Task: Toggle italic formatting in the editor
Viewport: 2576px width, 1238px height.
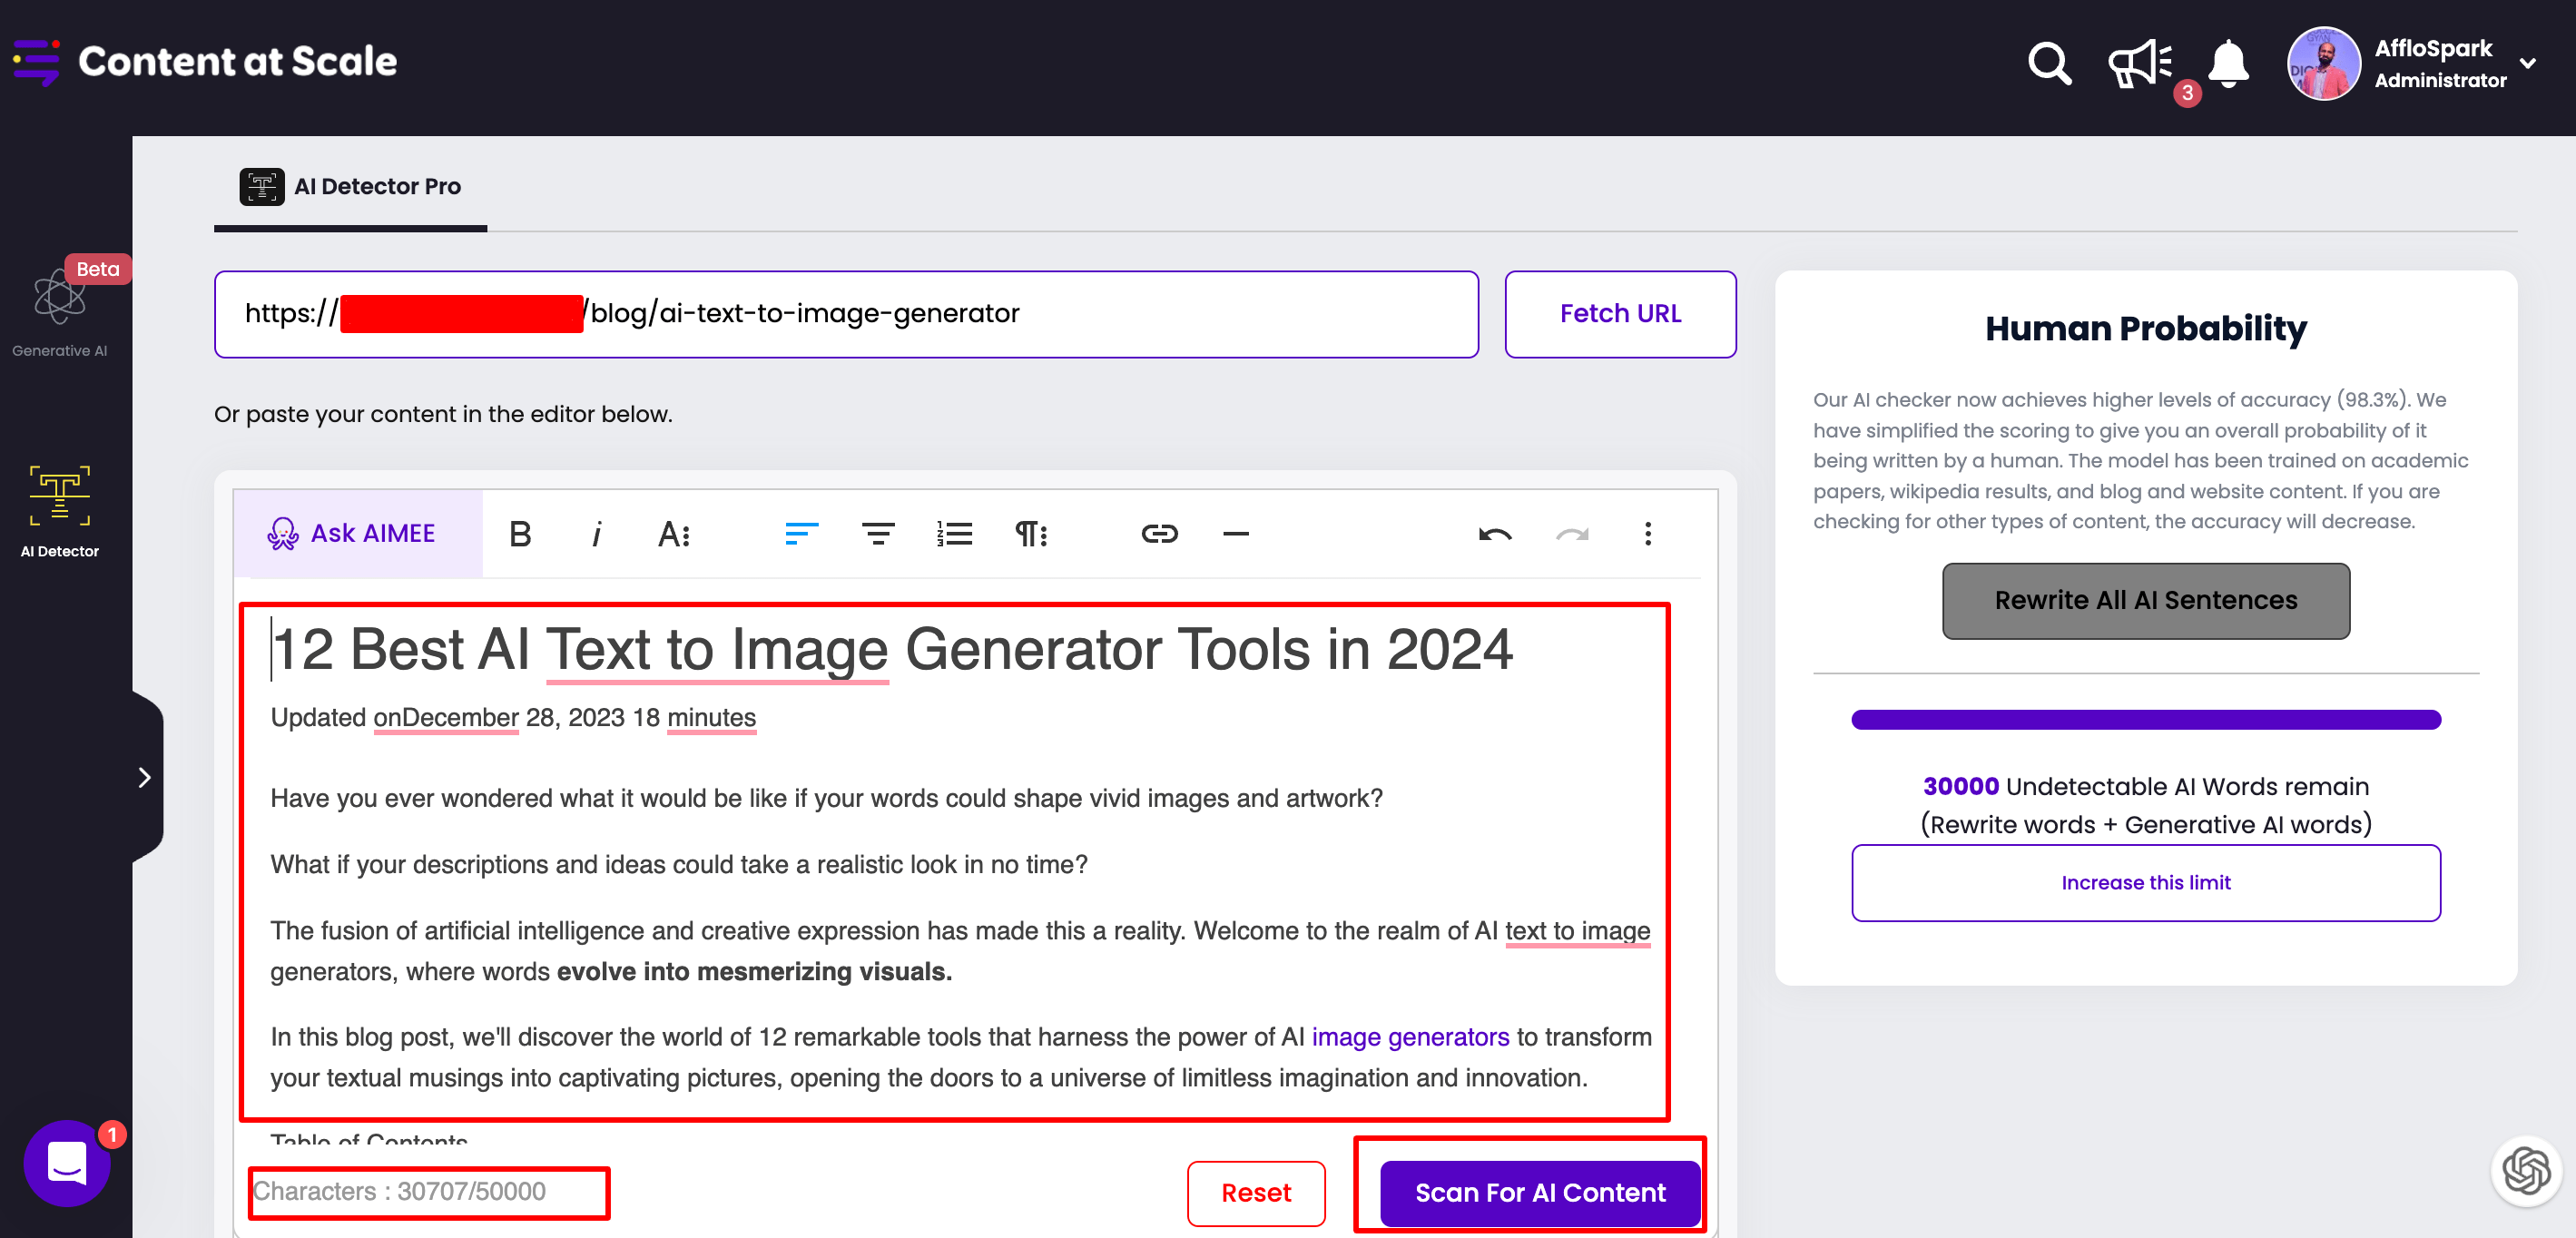Action: pos(596,534)
